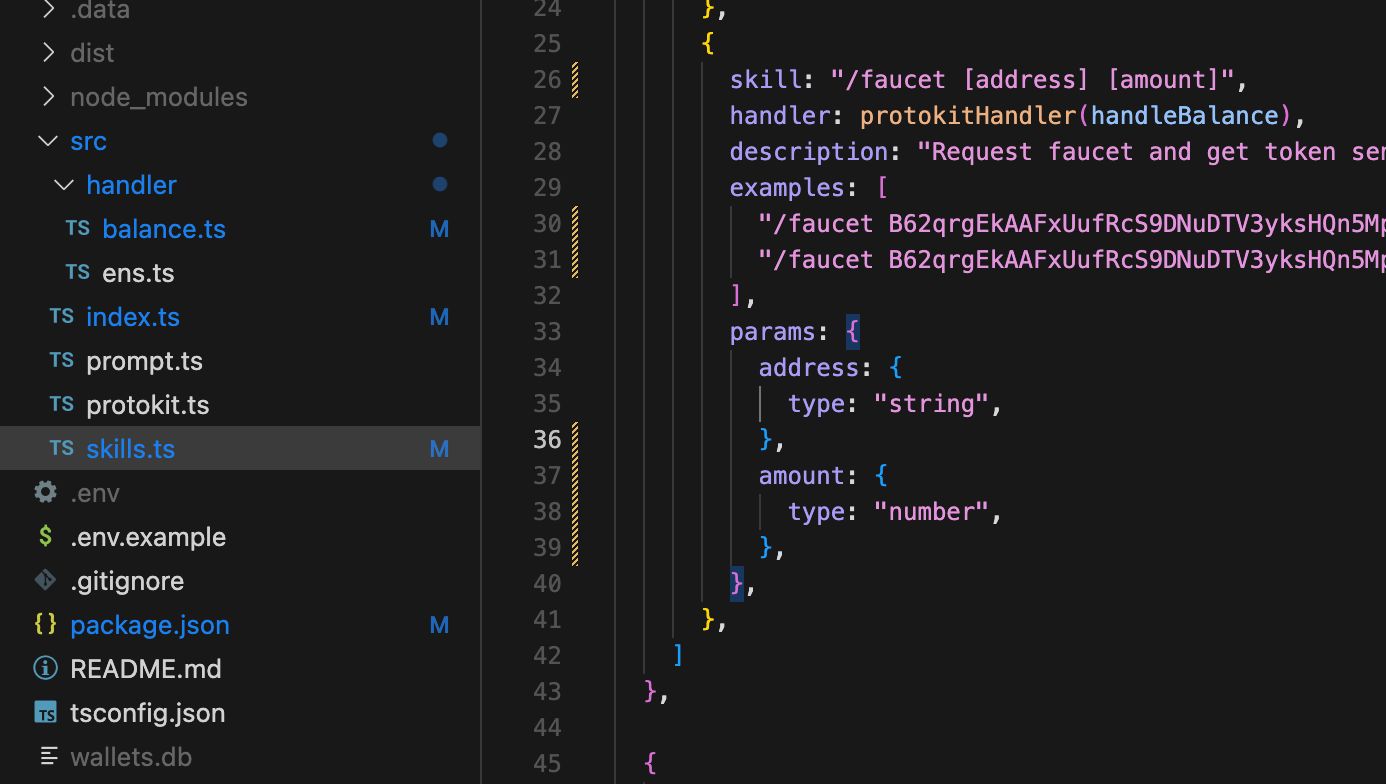This screenshot has width=1386, height=784.
Task: Open prompt.ts file
Action: click(x=144, y=361)
